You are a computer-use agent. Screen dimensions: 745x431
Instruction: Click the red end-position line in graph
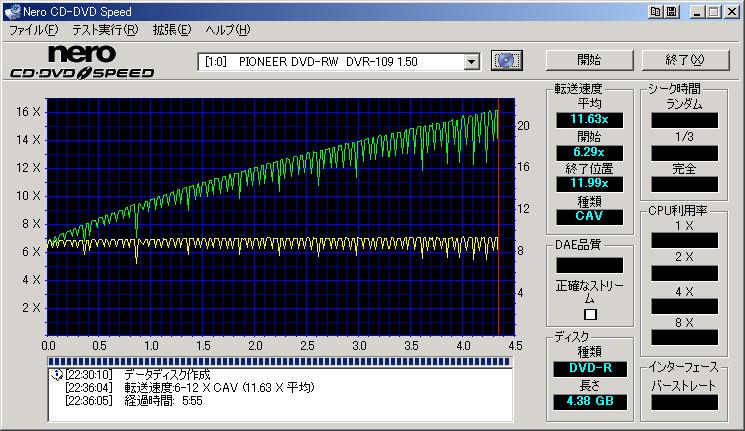(498, 216)
